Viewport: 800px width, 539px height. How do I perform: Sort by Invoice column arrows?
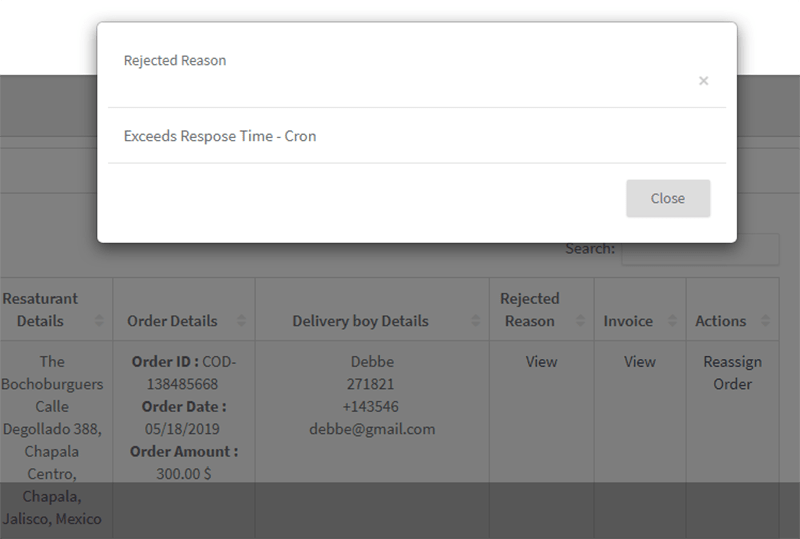click(672, 321)
